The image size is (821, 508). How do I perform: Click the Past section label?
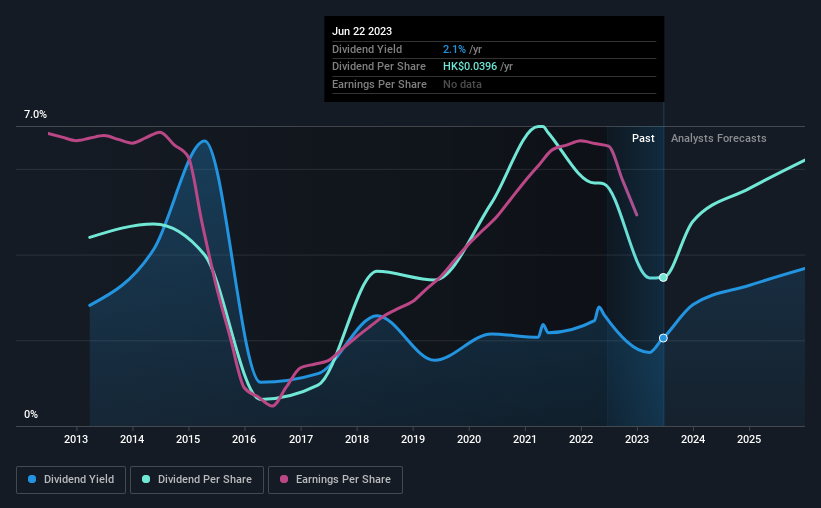[x=643, y=138]
